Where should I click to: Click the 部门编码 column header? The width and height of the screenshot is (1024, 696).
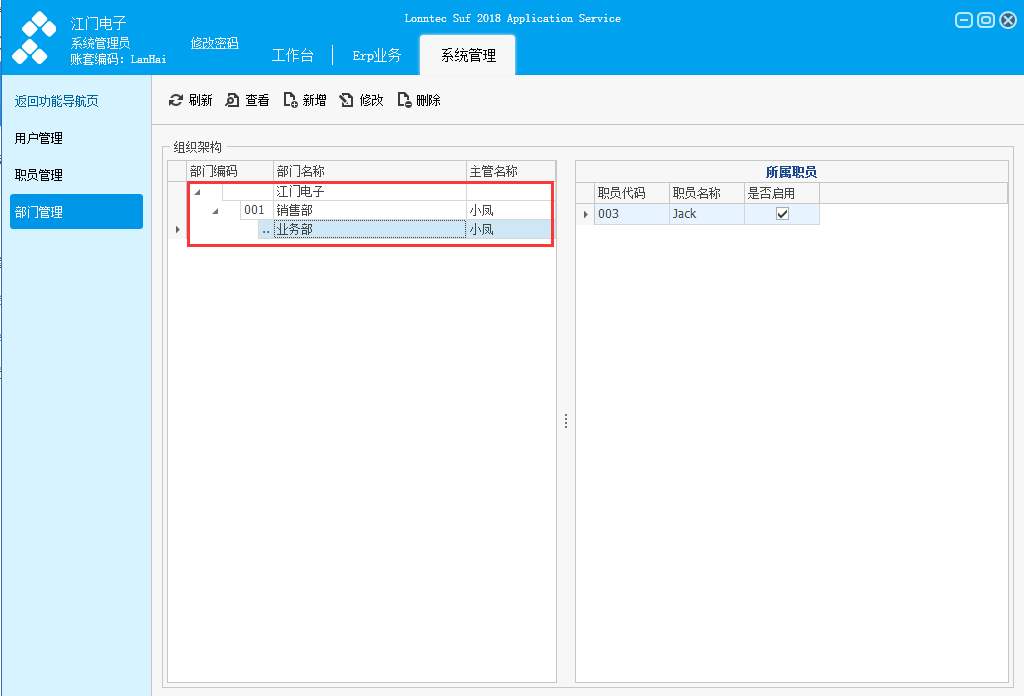click(x=230, y=171)
